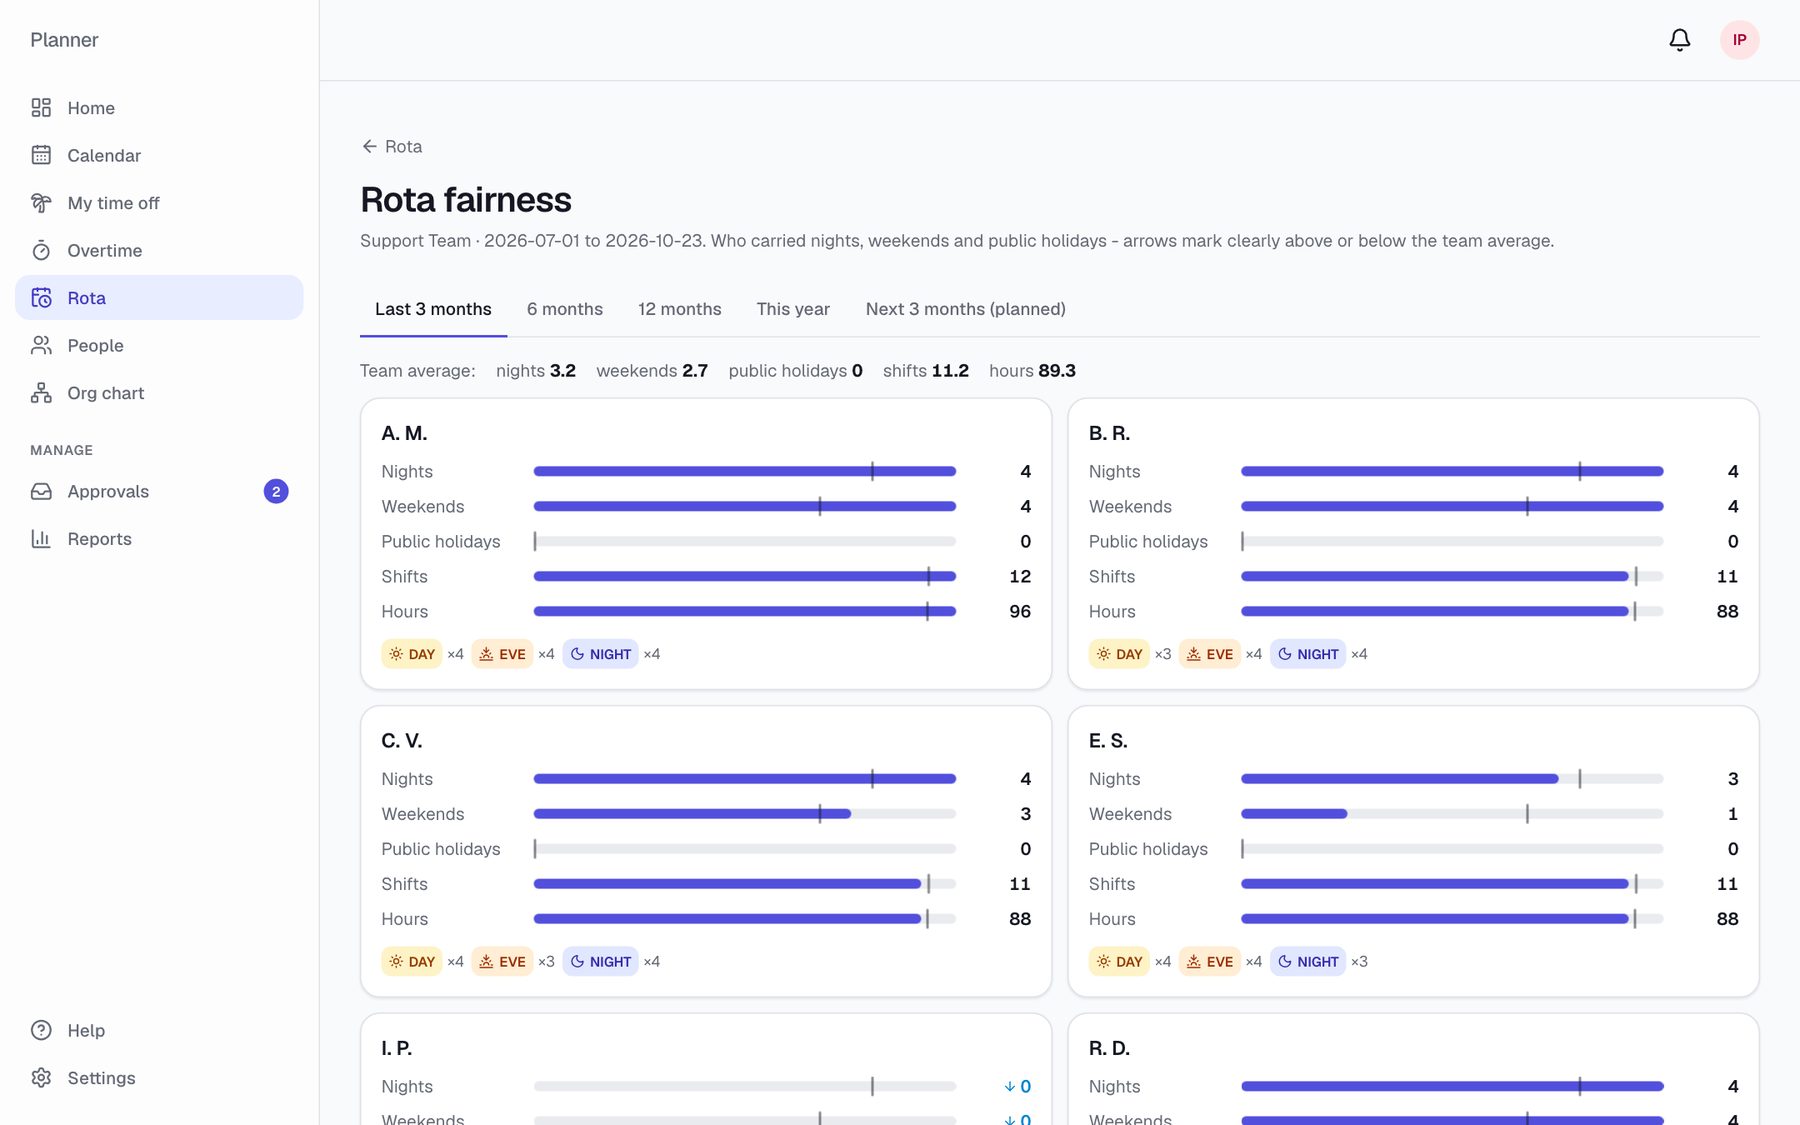Select the 12 months tab

tap(680, 309)
